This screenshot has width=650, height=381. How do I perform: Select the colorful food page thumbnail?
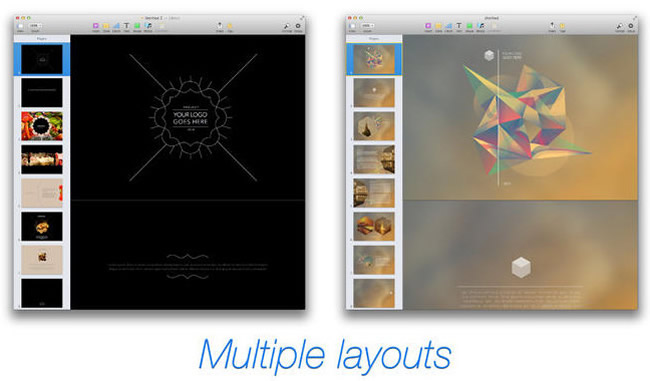[42, 126]
